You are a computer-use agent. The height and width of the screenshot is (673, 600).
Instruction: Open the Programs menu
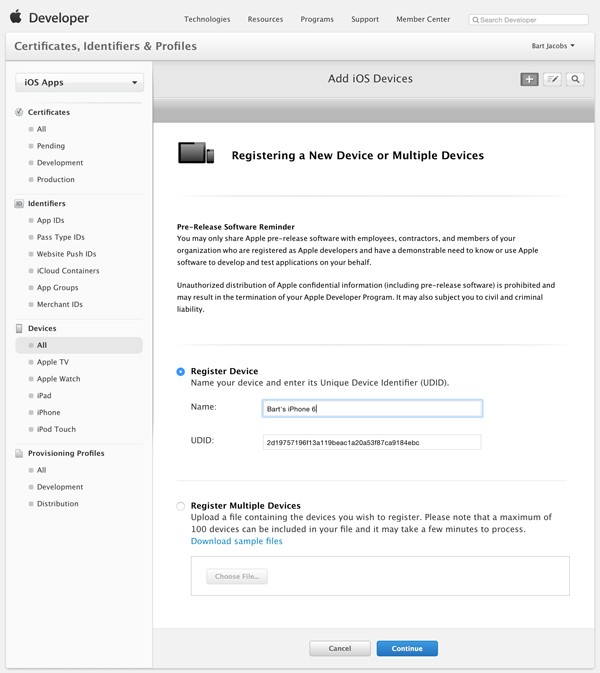317,19
